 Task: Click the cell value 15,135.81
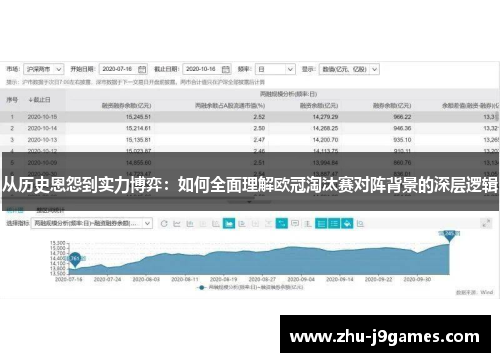click(x=138, y=140)
